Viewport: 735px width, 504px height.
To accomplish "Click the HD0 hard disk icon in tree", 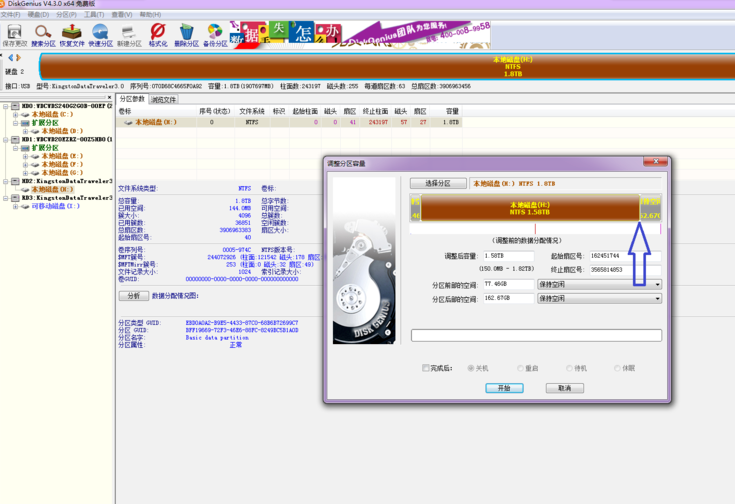I will (15, 106).
